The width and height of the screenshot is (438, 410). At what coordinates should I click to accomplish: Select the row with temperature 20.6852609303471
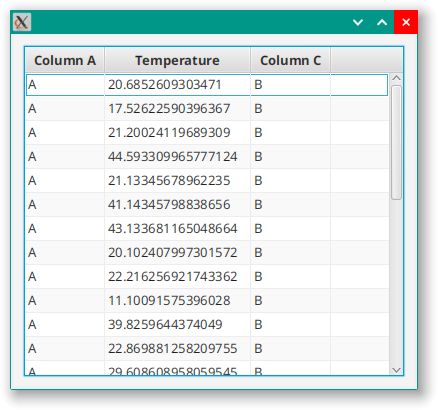[x=207, y=85]
